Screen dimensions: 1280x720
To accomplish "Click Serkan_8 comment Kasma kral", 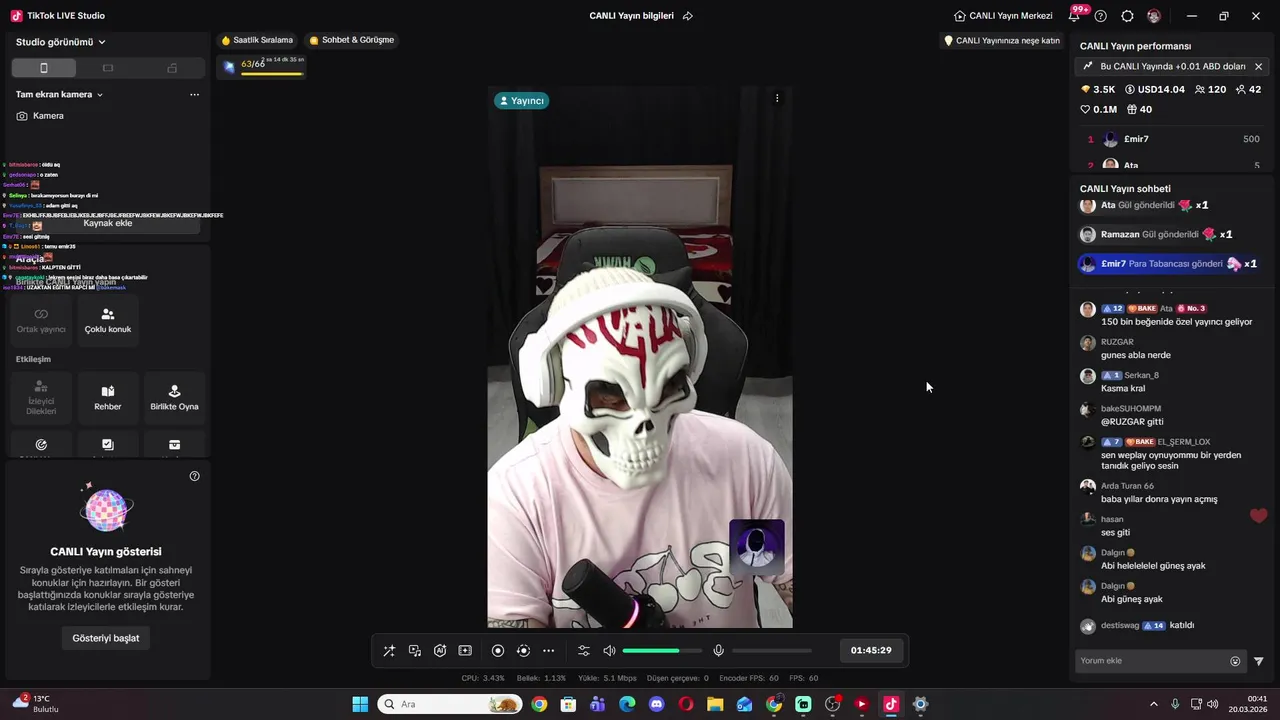I will (1123, 388).
